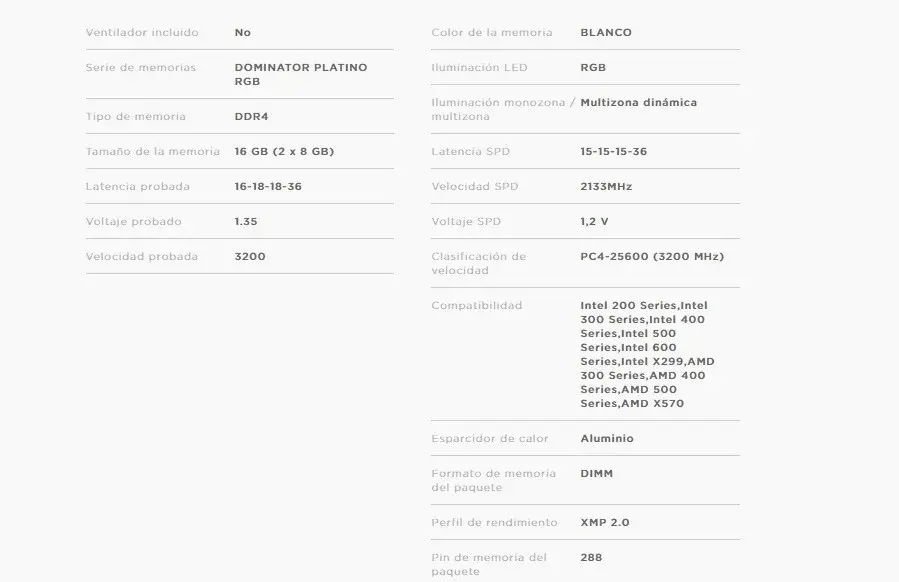Screen dimensions: 899x582
Task: Select the "Aluminio" heat spreader value
Action: [607, 439]
